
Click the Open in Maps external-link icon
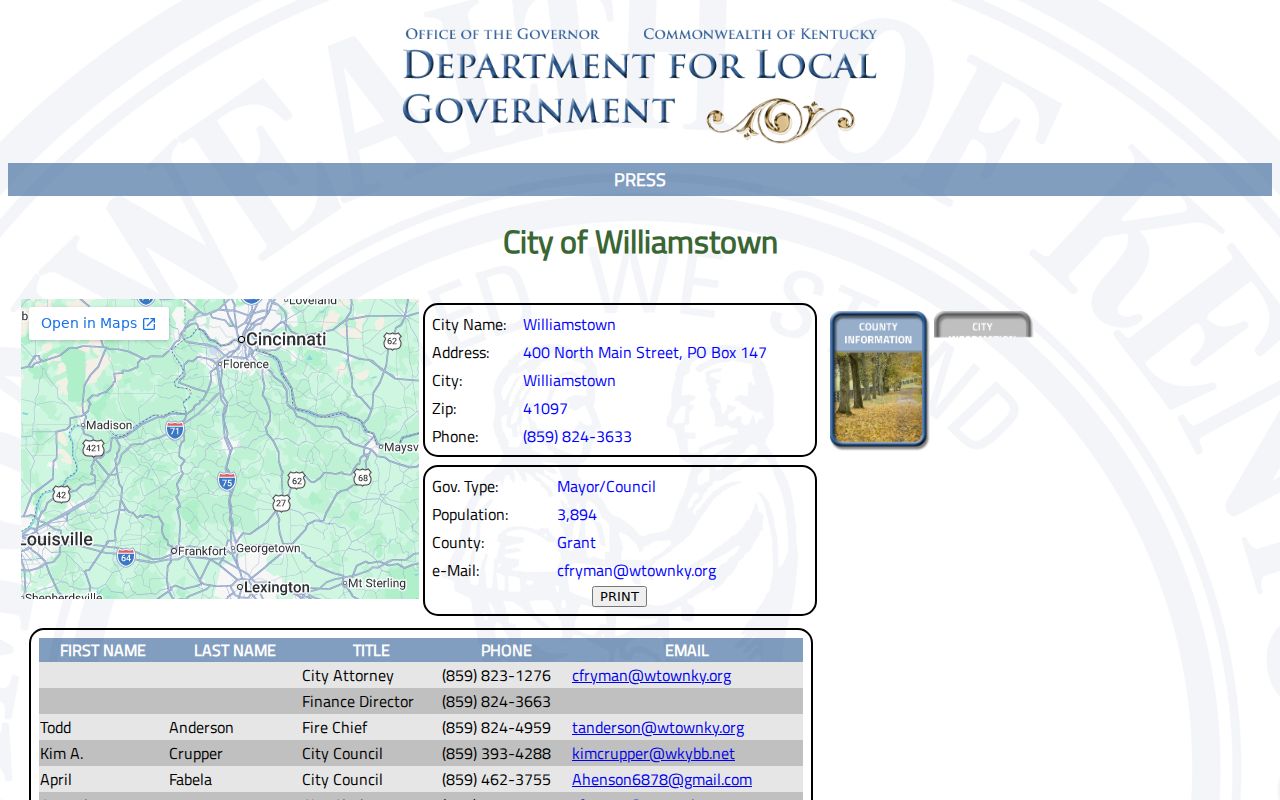149,324
